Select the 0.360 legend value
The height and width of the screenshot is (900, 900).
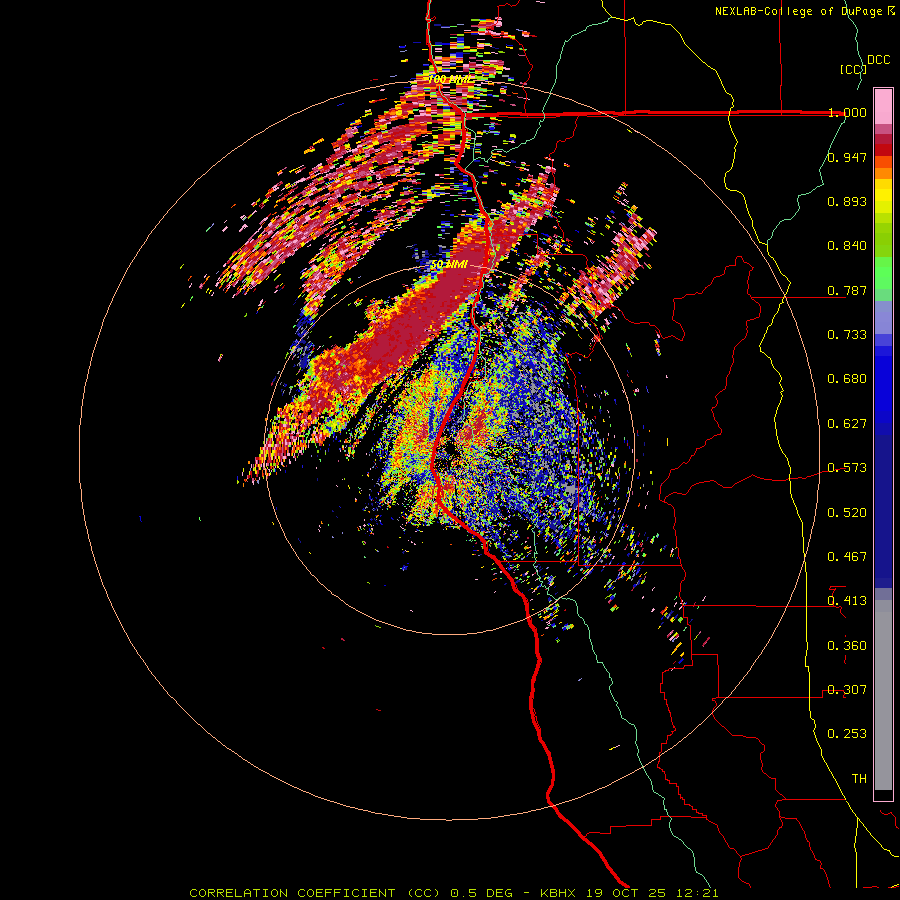pyautogui.click(x=847, y=646)
